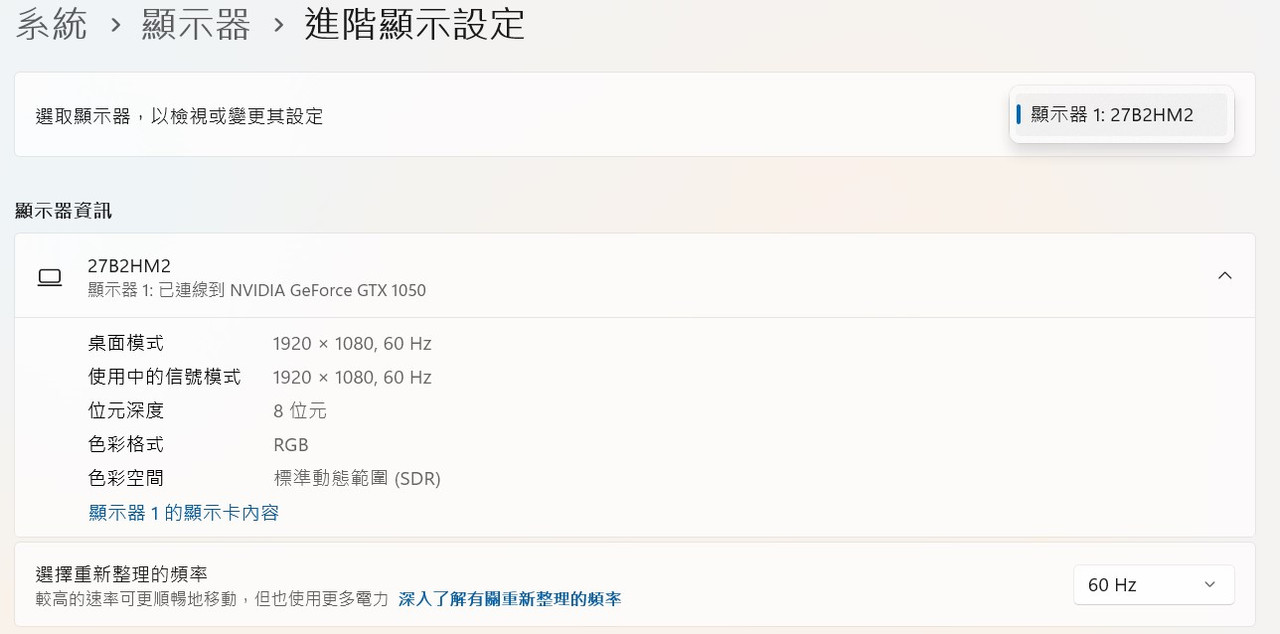The image size is (1280, 634).
Task: Click the 進階顯示設定 page title
Action: pos(415,24)
